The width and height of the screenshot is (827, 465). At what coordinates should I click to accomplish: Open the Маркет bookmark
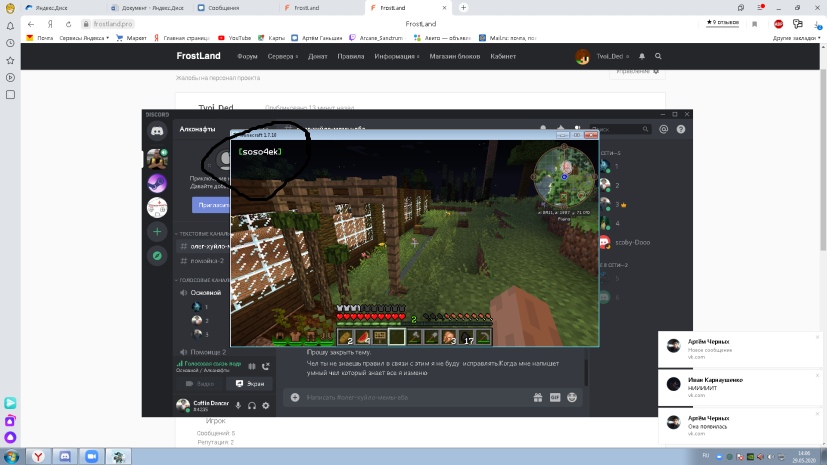click(131, 38)
